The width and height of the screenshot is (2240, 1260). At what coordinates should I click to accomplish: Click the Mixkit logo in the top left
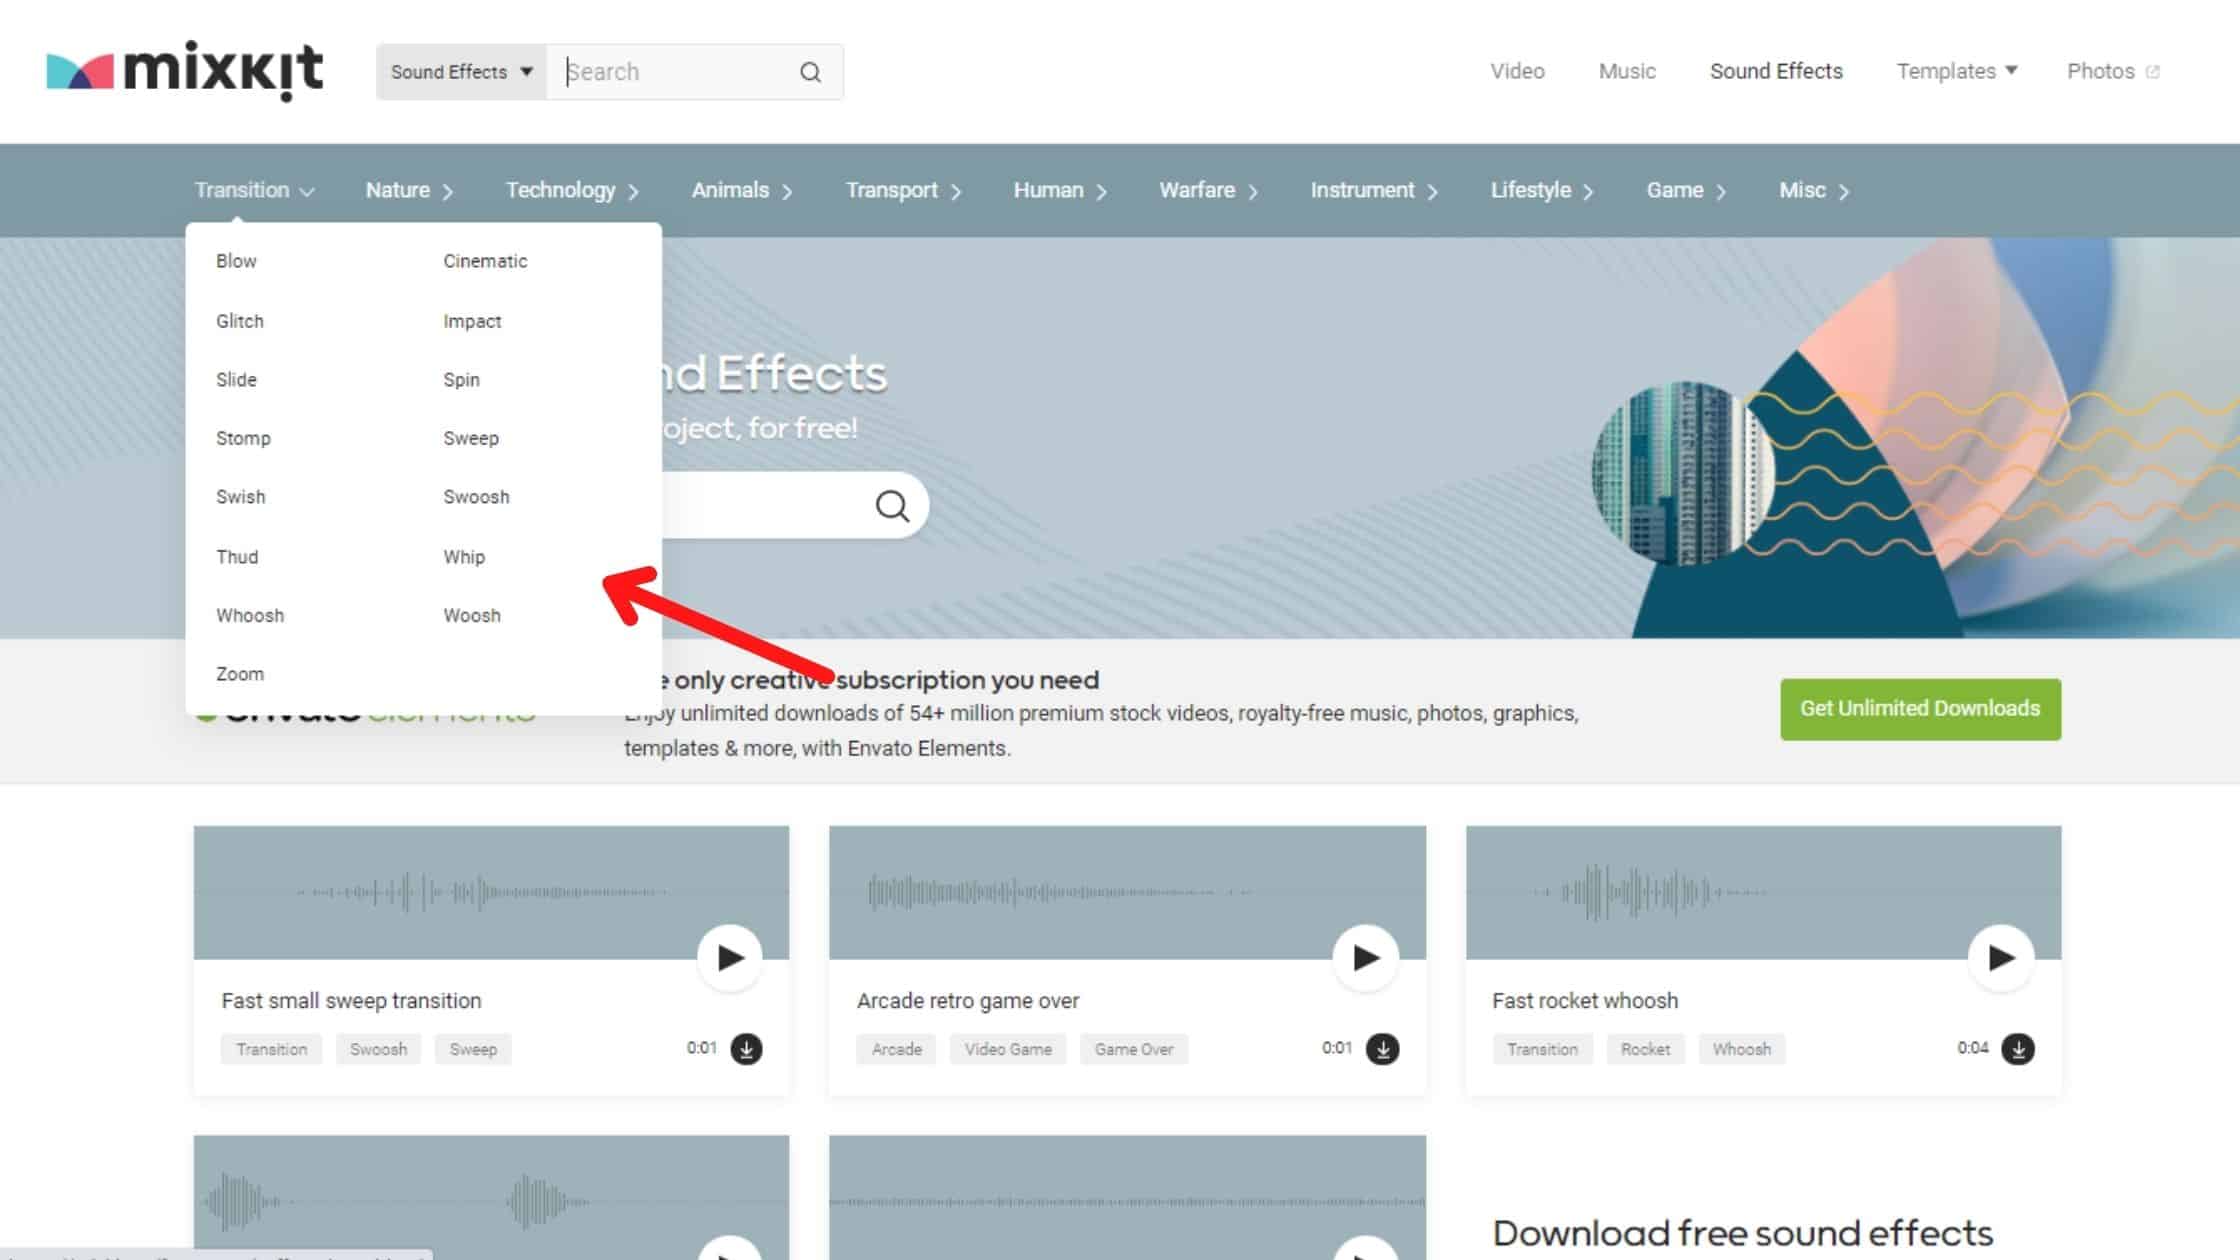click(x=186, y=71)
